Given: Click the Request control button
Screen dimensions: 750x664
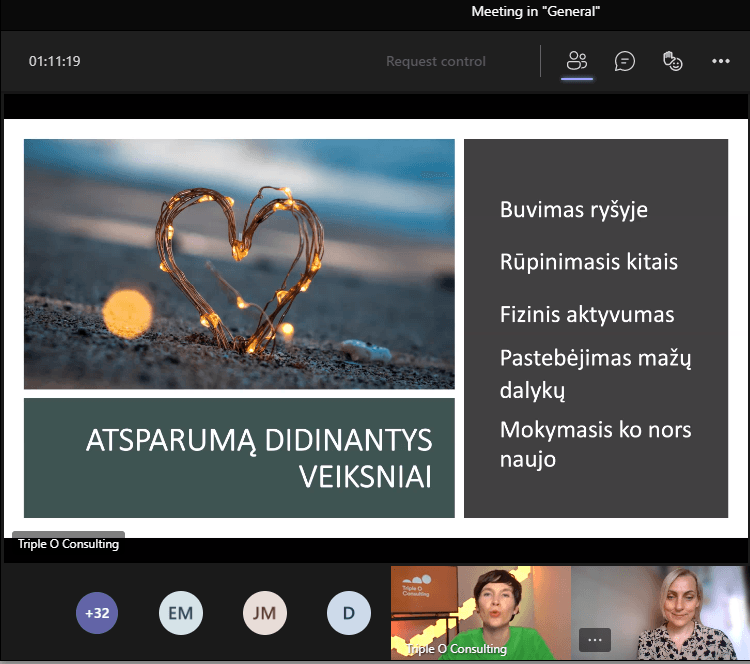Looking at the screenshot, I should coord(436,61).
